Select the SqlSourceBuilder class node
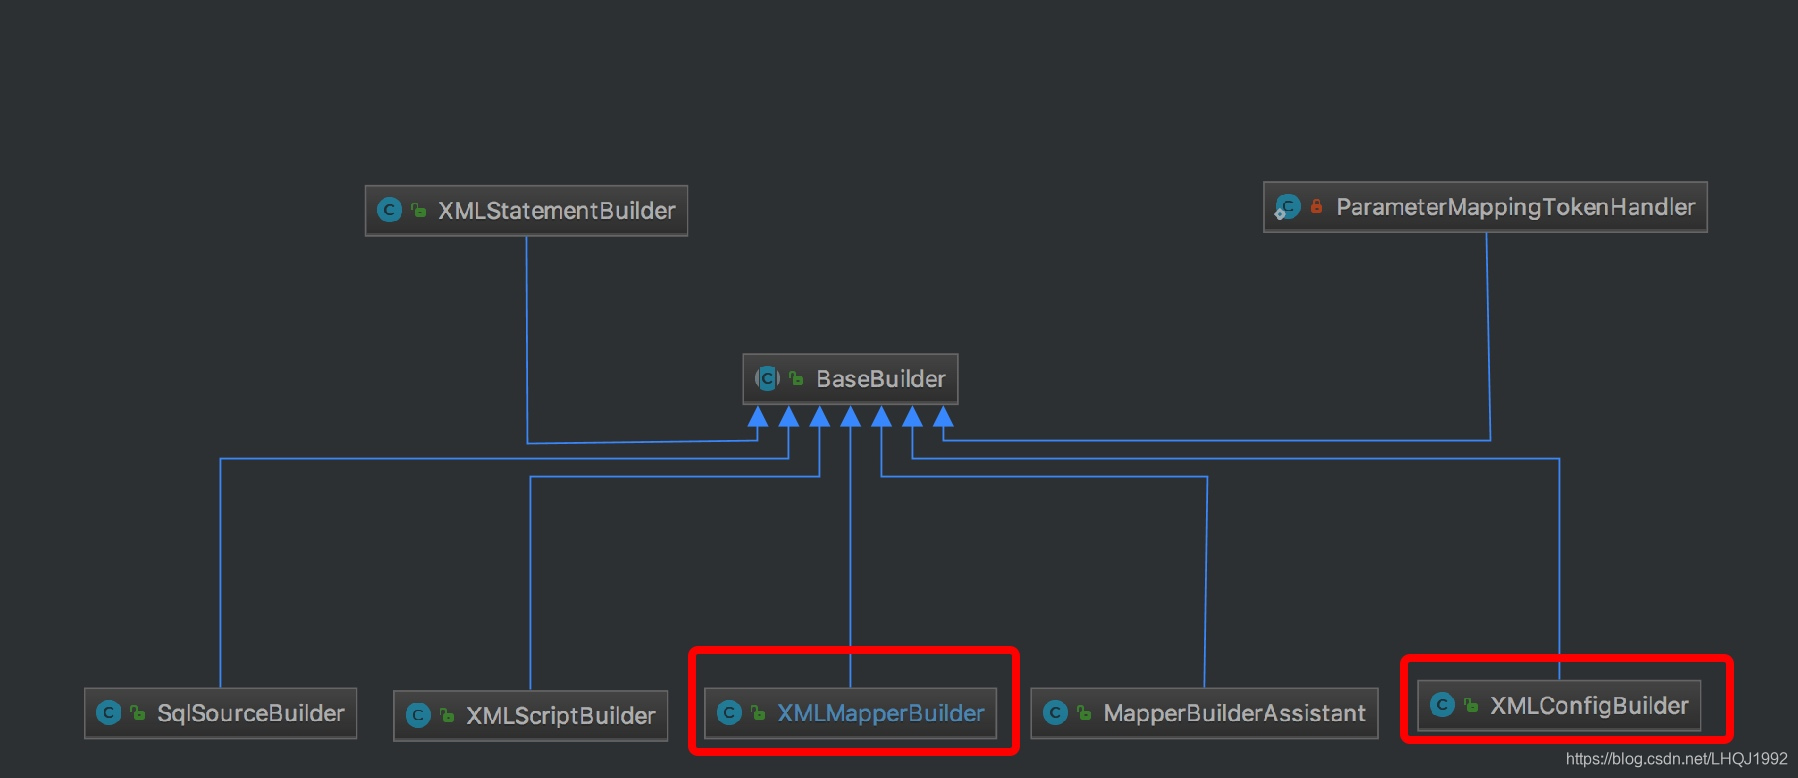Viewport: 1798px width, 778px height. pos(220,713)
